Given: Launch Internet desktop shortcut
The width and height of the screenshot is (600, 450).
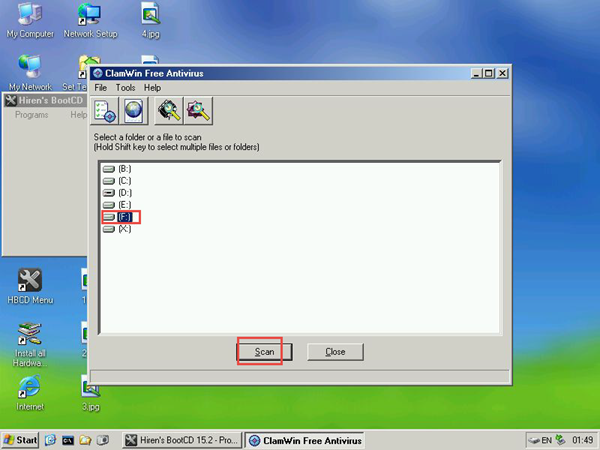Looking at the screenshot, I should (x=30, y=393).
